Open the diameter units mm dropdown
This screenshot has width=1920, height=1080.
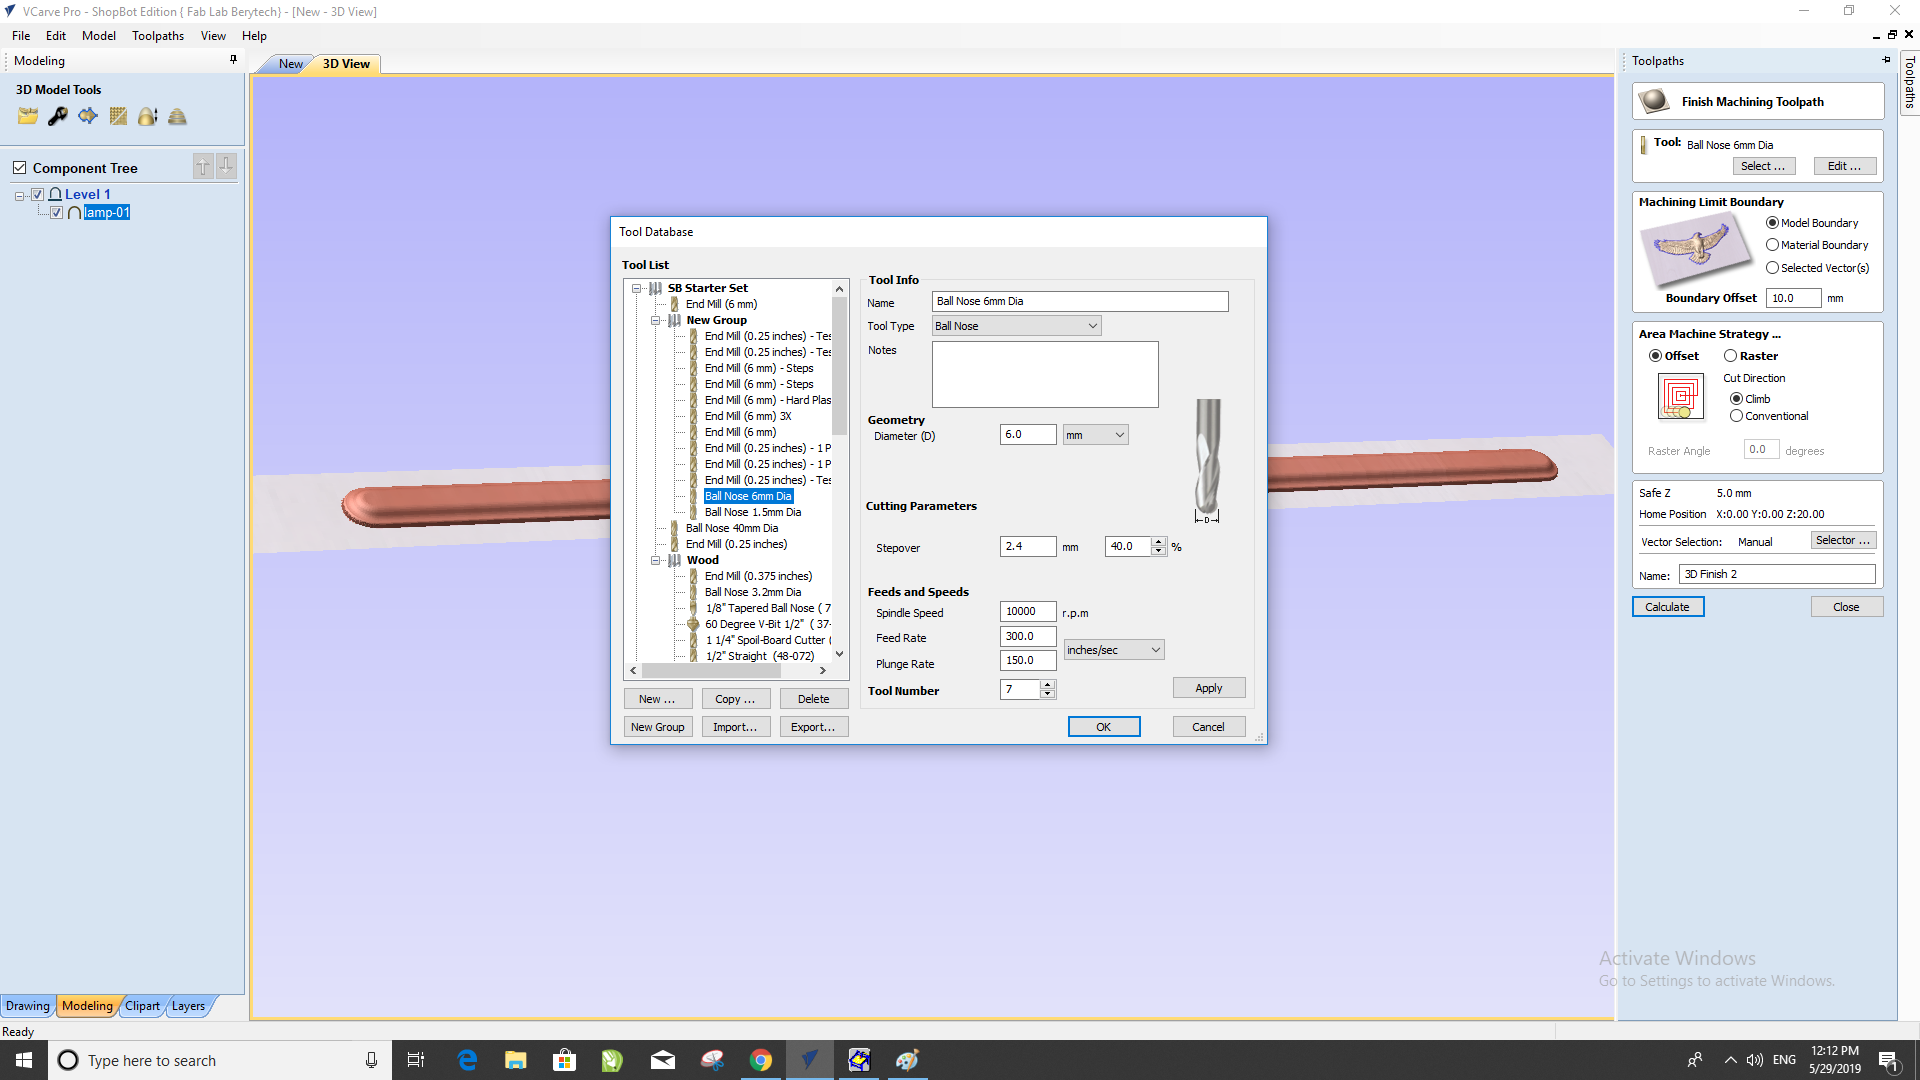pyautogui.click(x=1095, y=435)
